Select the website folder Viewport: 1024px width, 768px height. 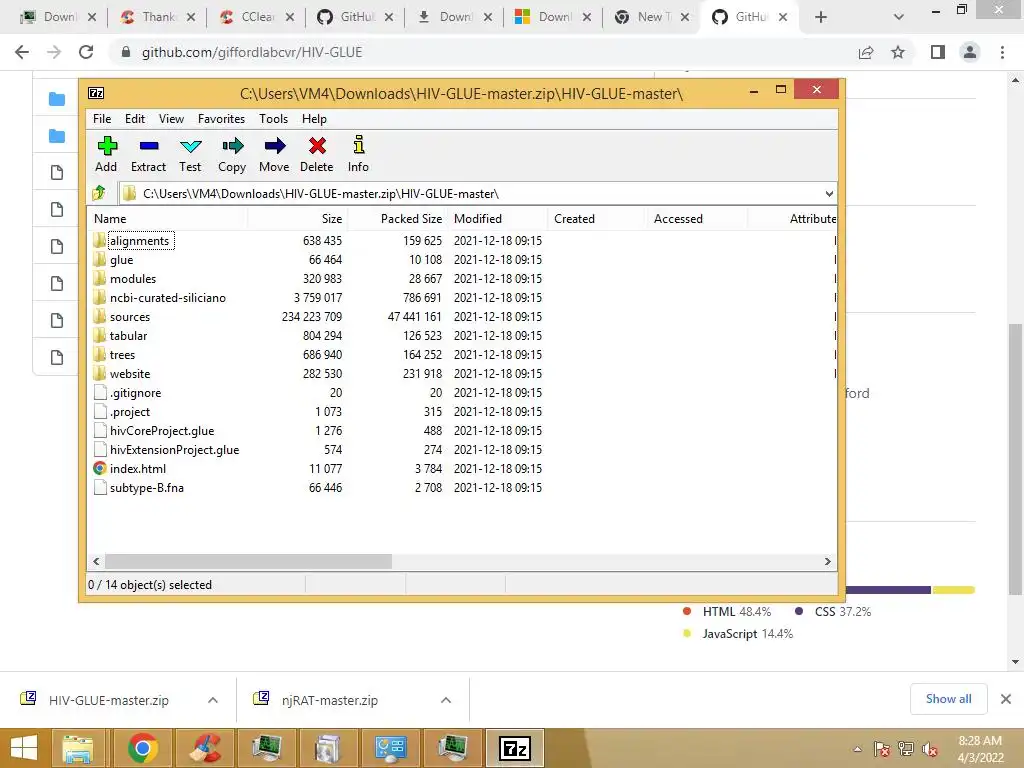[x=130, y=374]
